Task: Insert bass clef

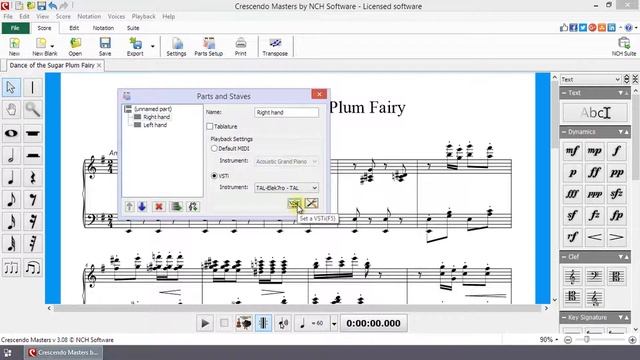Action: click(594, 276)
